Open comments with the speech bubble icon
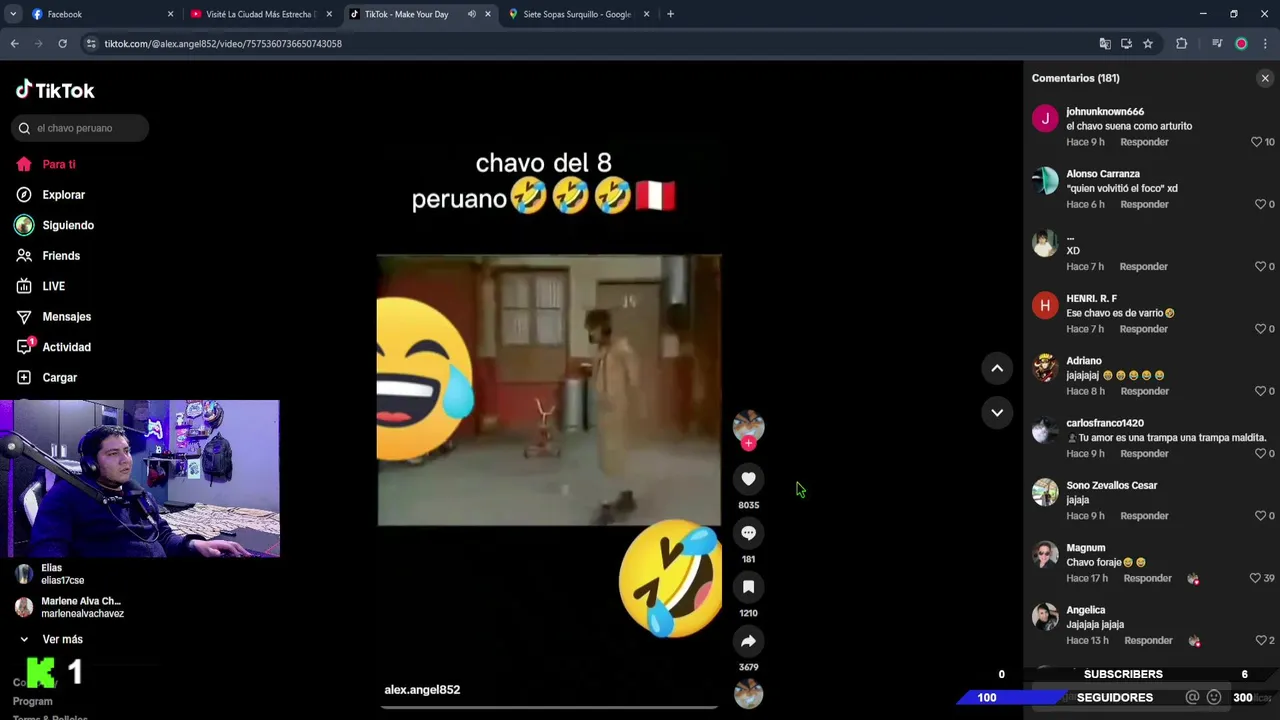The image size is (1280, 720). click(748, 533)
